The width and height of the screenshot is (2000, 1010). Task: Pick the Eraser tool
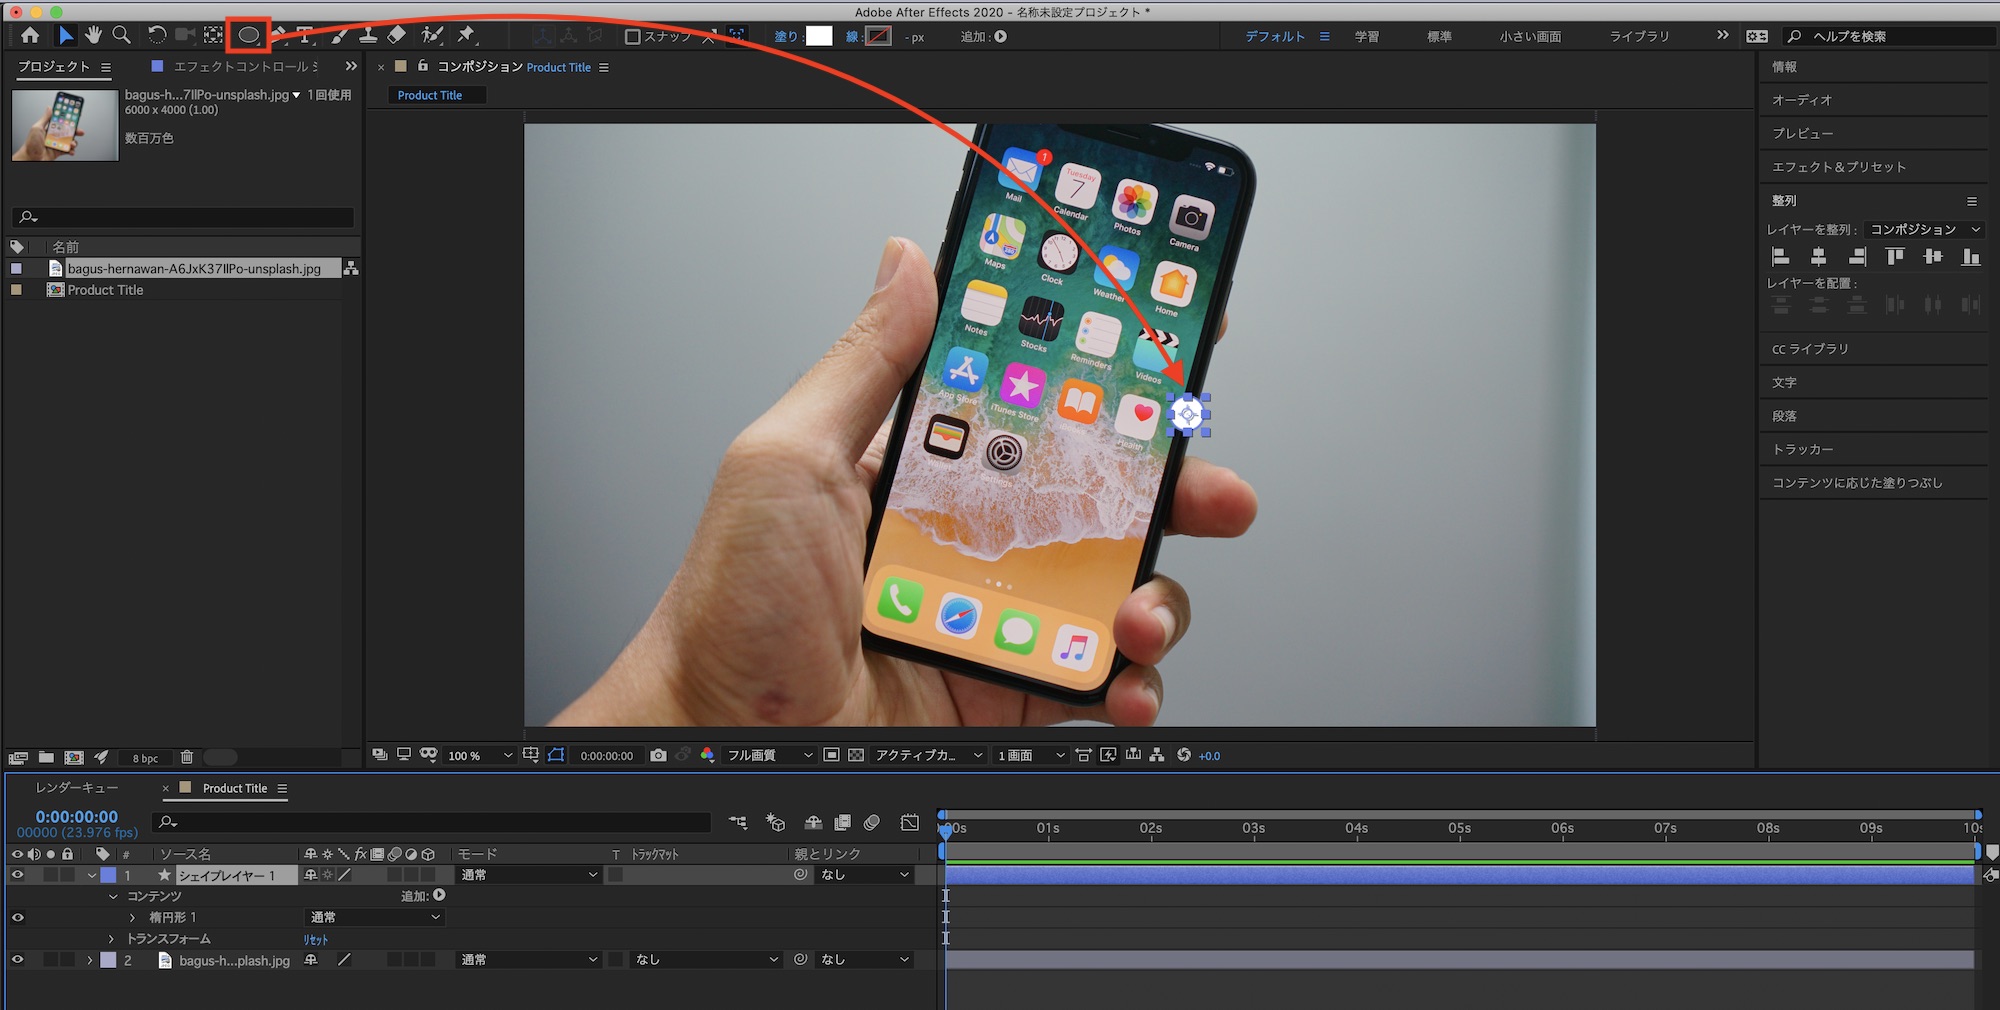[397, 36]
